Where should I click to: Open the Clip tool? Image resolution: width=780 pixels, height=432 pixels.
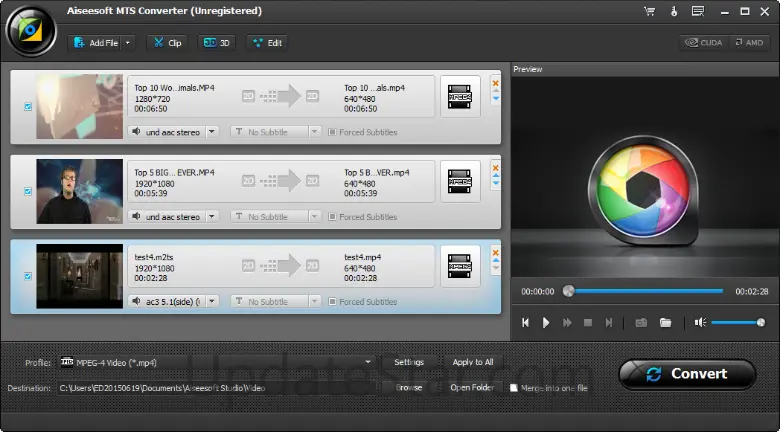tap(167, 43)
